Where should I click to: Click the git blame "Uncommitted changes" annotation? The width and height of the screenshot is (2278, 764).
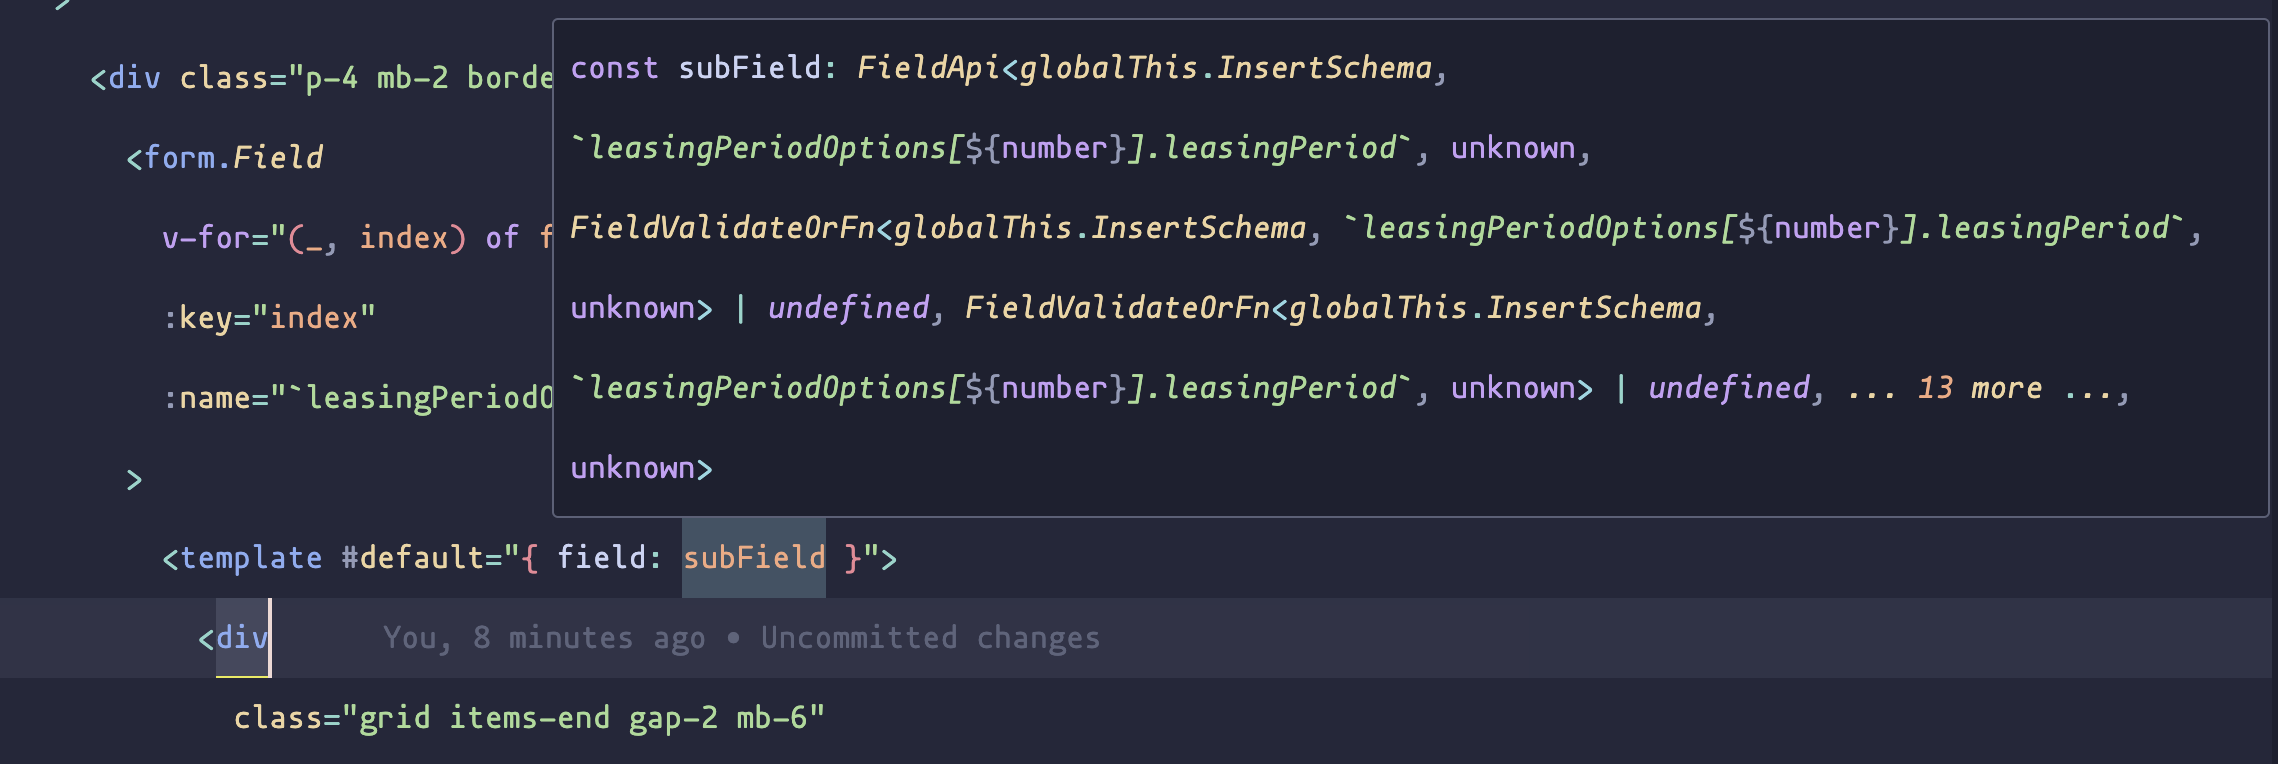pos(930,637)
